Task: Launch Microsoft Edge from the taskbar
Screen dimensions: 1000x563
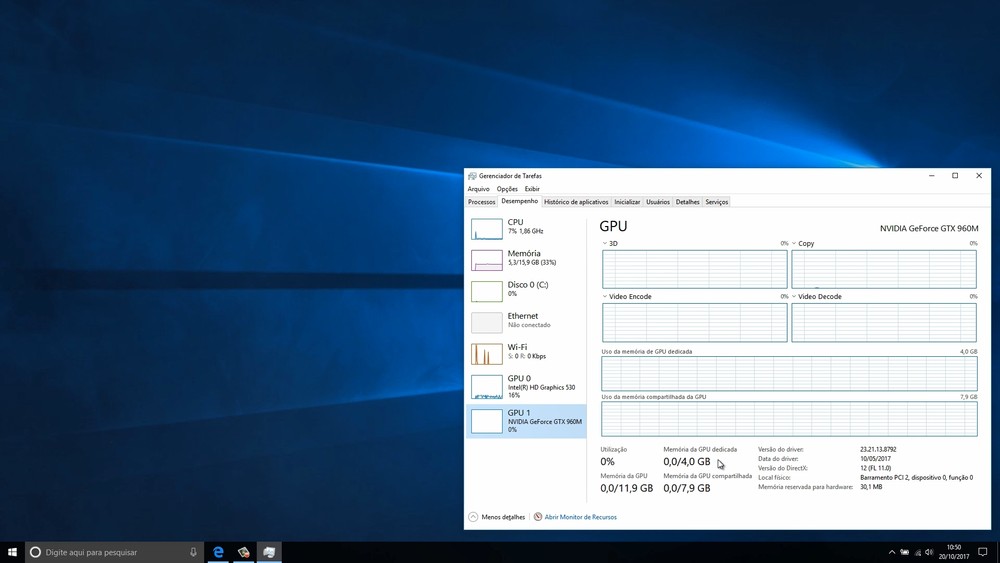Action: (218, 552)
